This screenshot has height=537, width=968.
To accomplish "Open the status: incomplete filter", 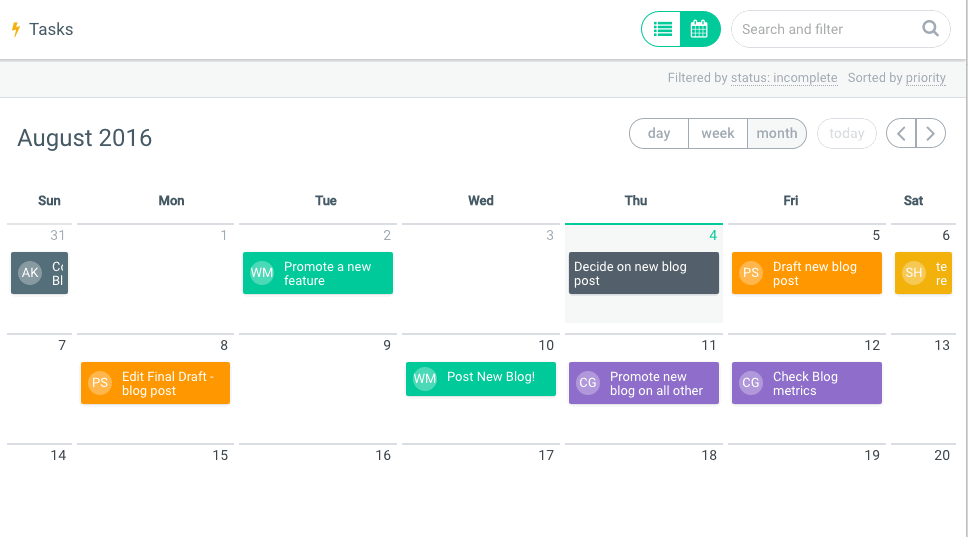I will pyautogui.click(x=784, y=78).
